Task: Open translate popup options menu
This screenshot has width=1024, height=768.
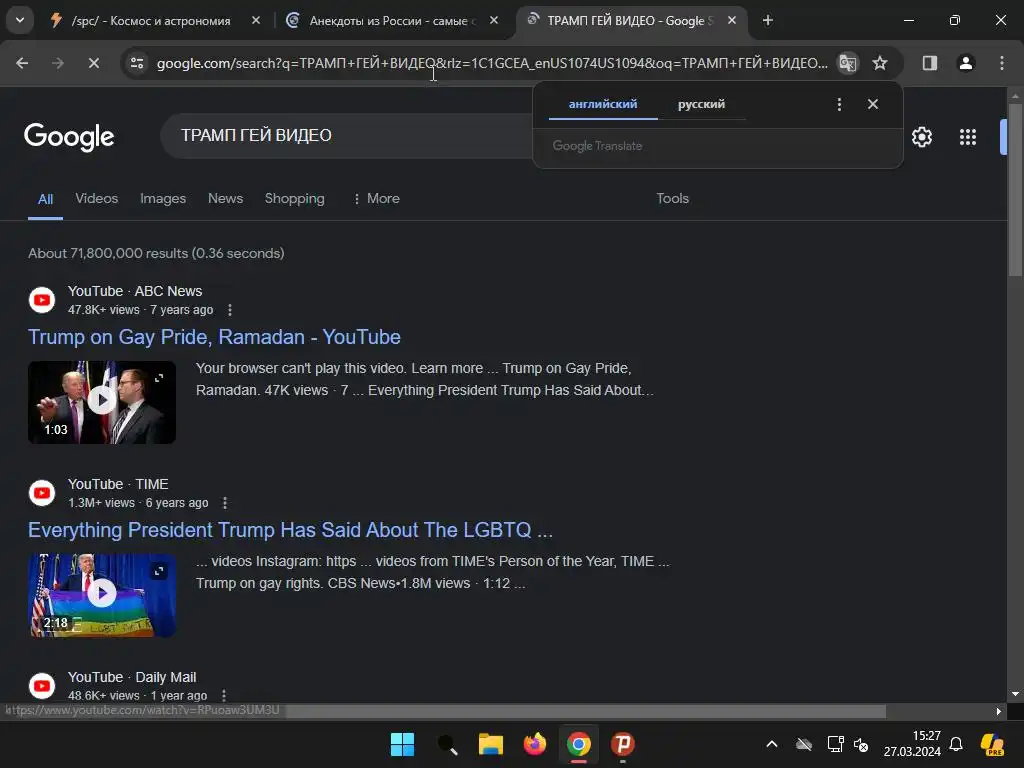Action: (x=839, y=104)
